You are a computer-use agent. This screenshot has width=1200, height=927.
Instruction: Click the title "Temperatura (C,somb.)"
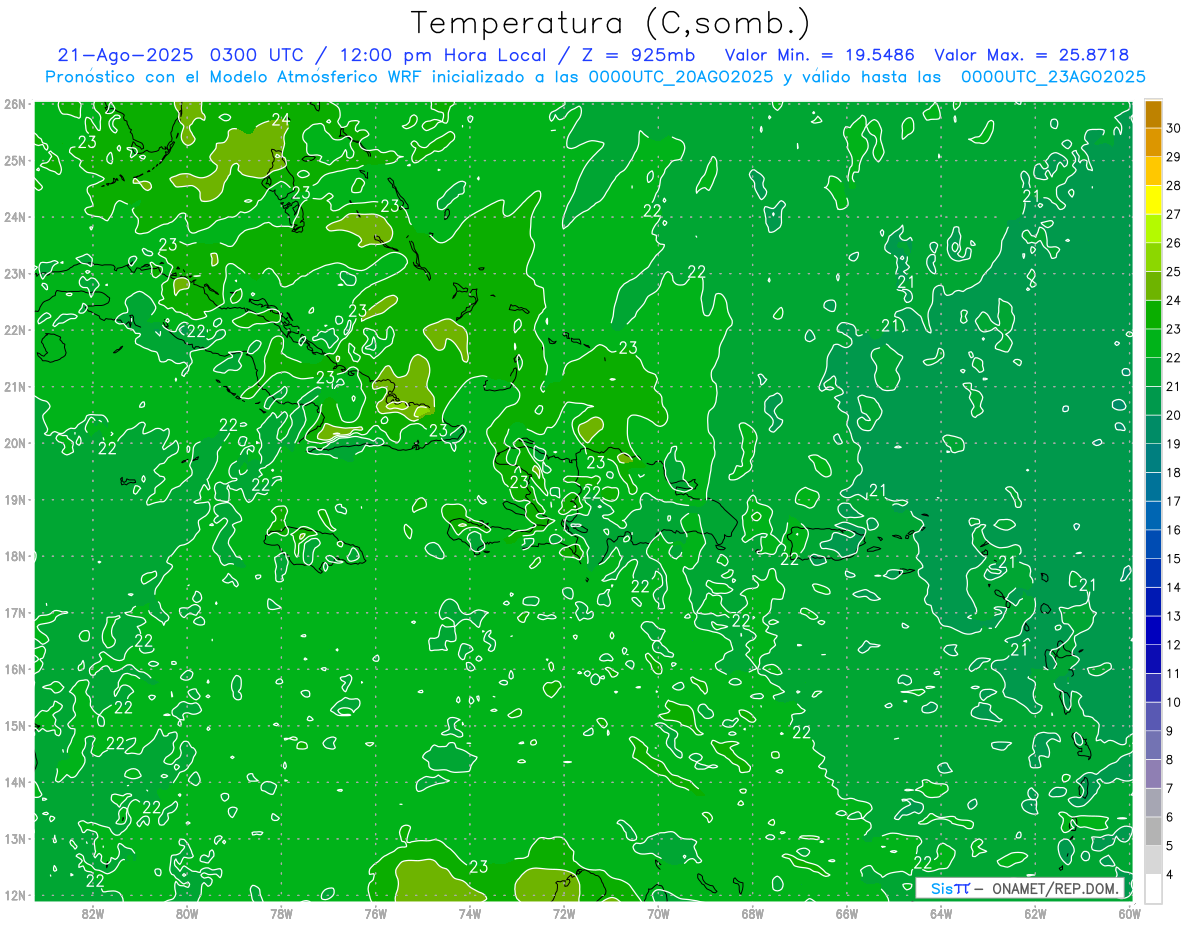coord(611,23)
